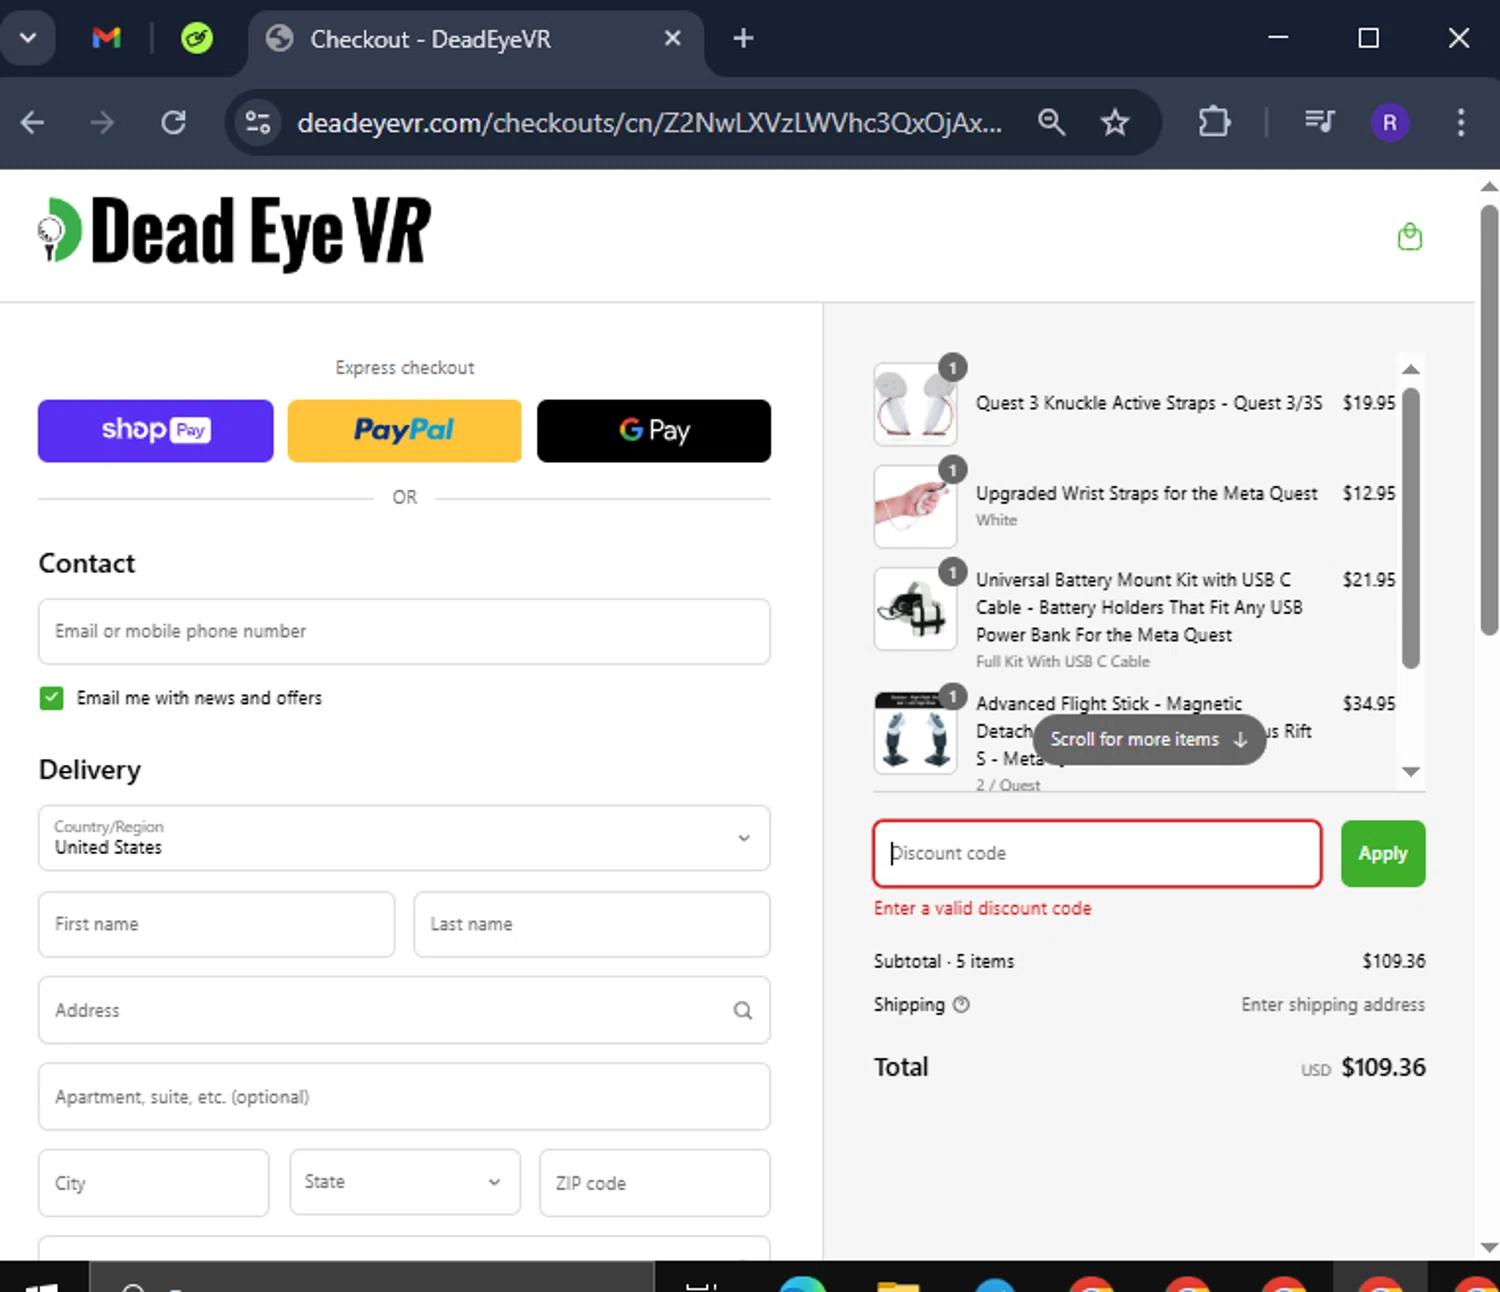Click the Quest 3 Knuckle Active Straps thumbnail
This screenshot has height=1292, width=1500.
pyautogui.click(x=915, y=403)
